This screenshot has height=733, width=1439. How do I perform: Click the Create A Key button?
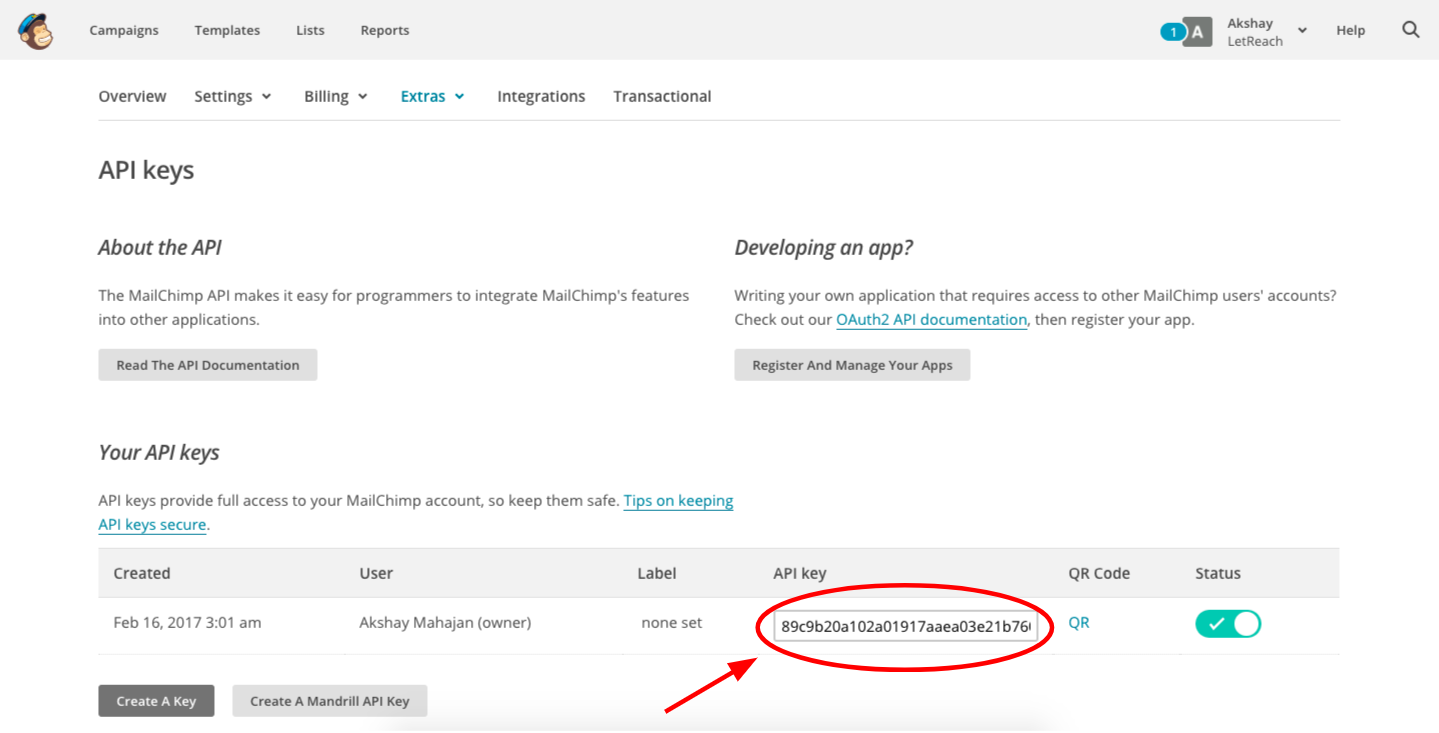pyautogui.click(x=156, y=701)
